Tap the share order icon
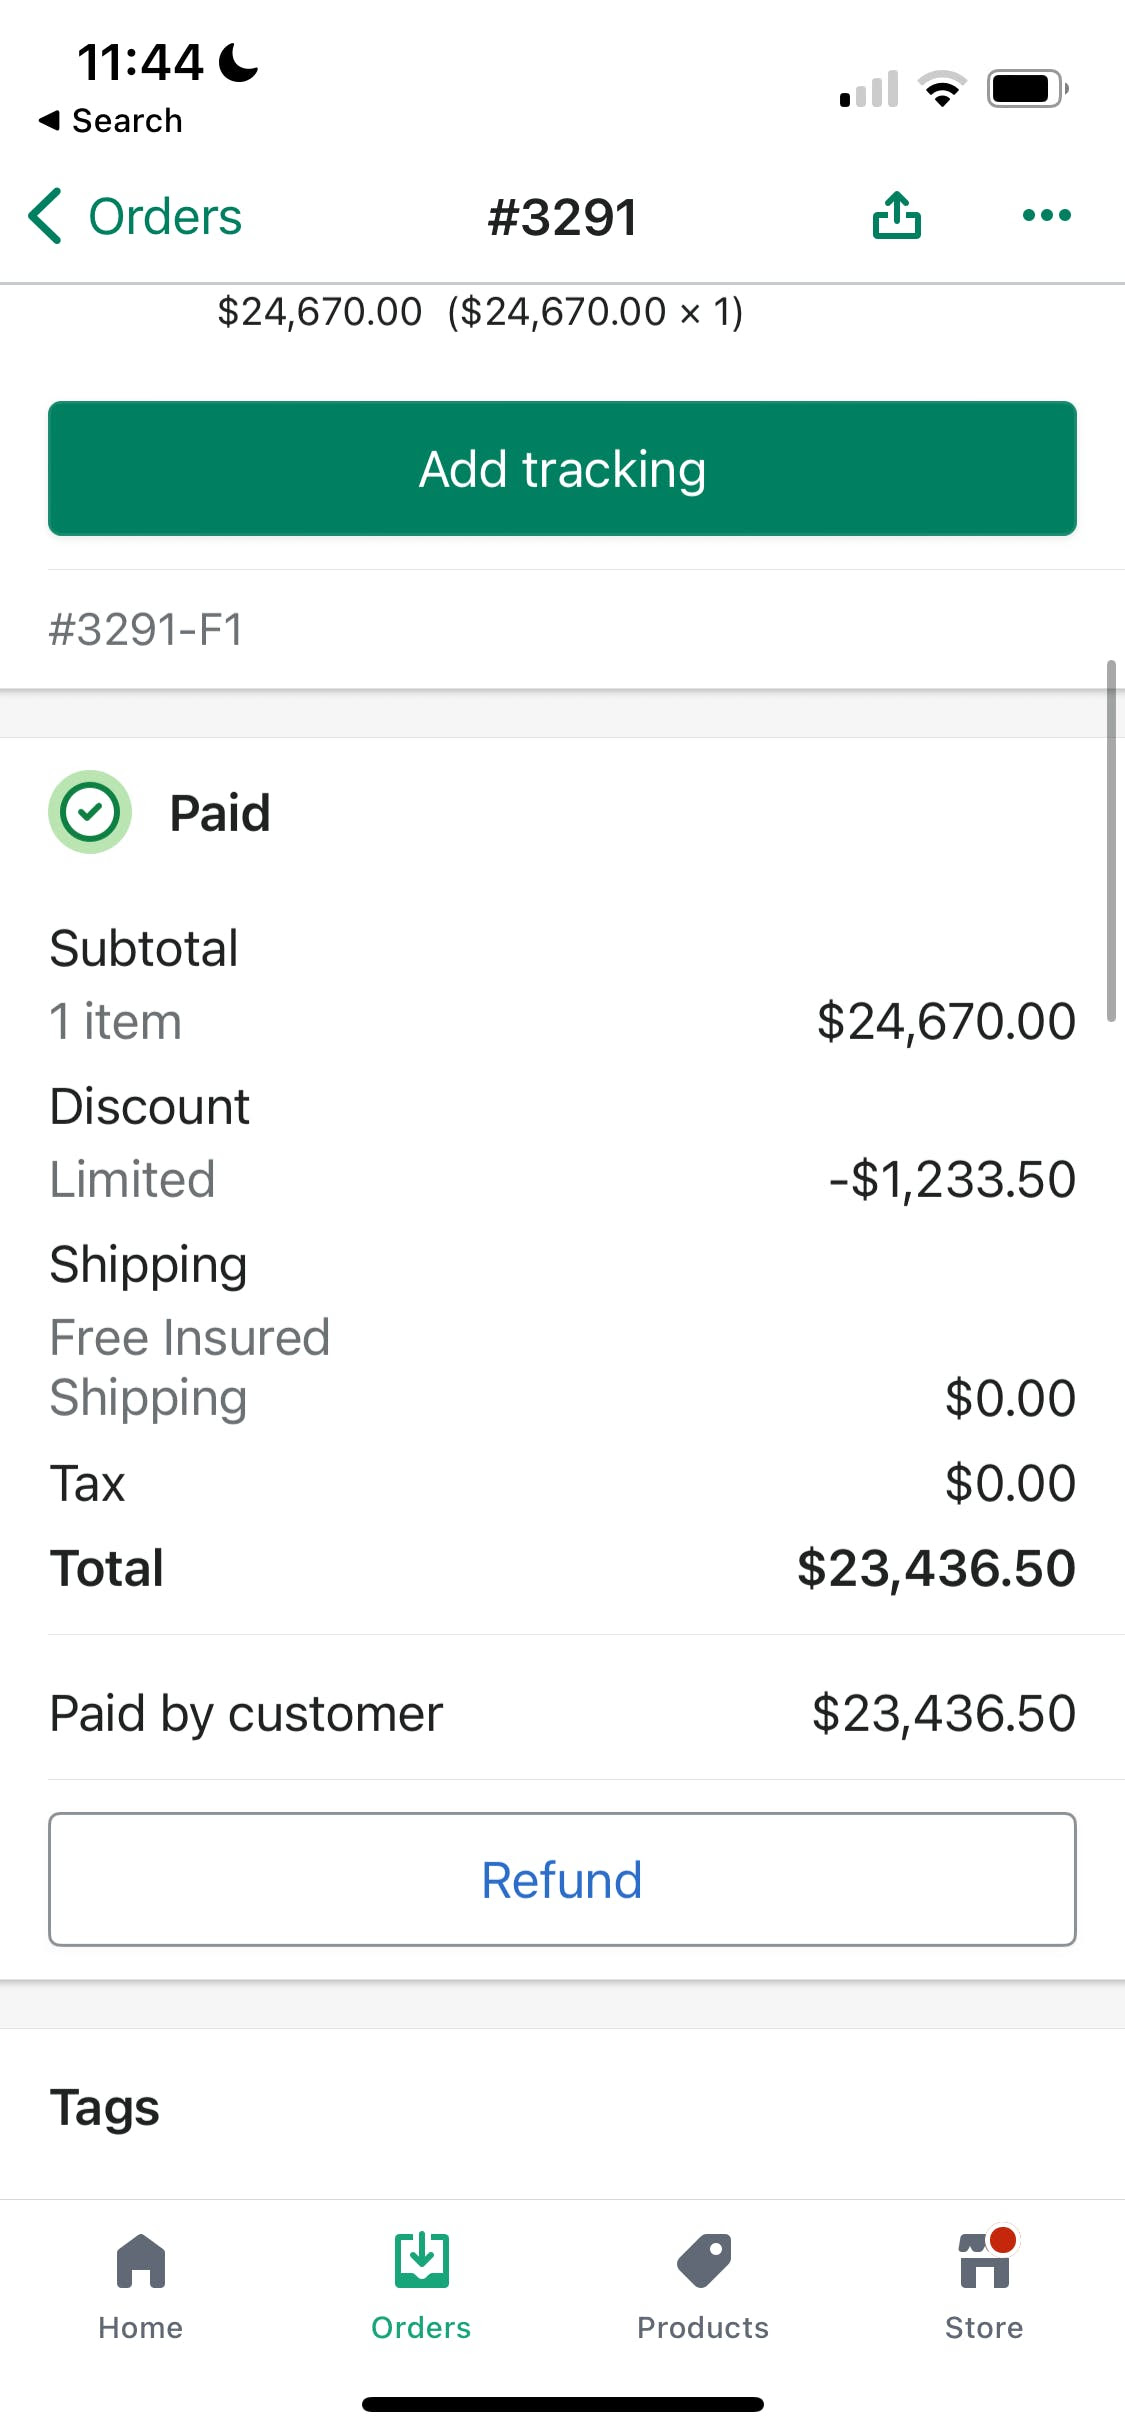This screenshot has width=1125, height=2436. 896,215
